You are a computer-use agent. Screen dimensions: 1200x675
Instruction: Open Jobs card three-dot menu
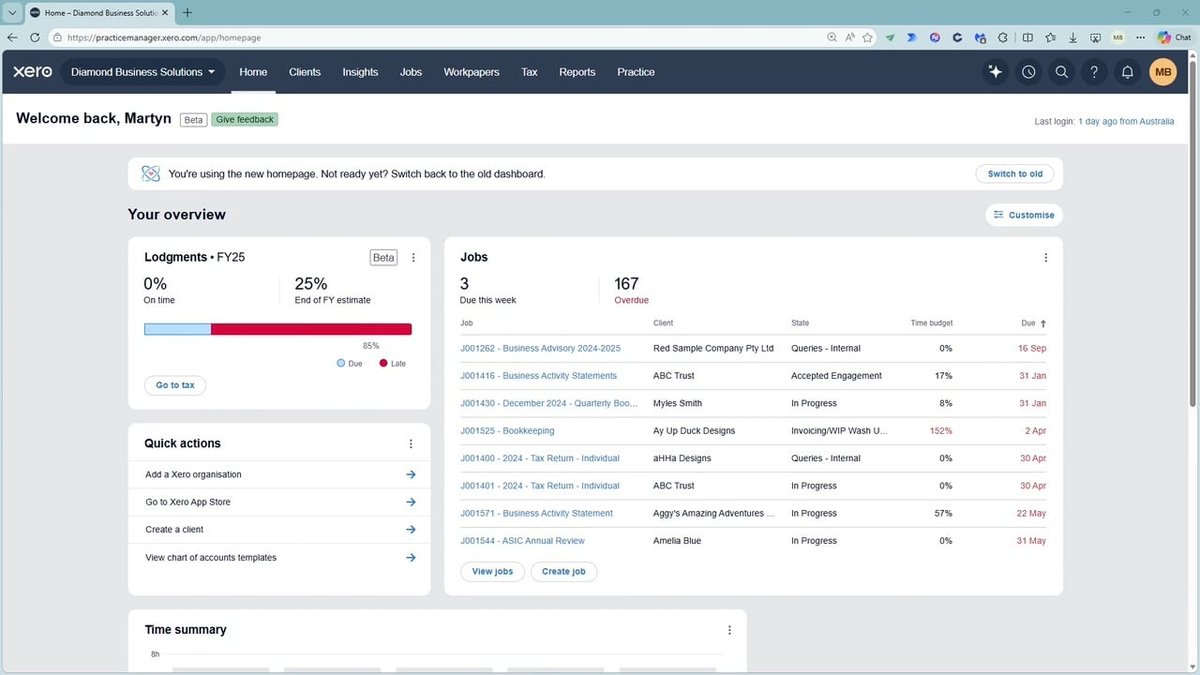coord(1046,257)
